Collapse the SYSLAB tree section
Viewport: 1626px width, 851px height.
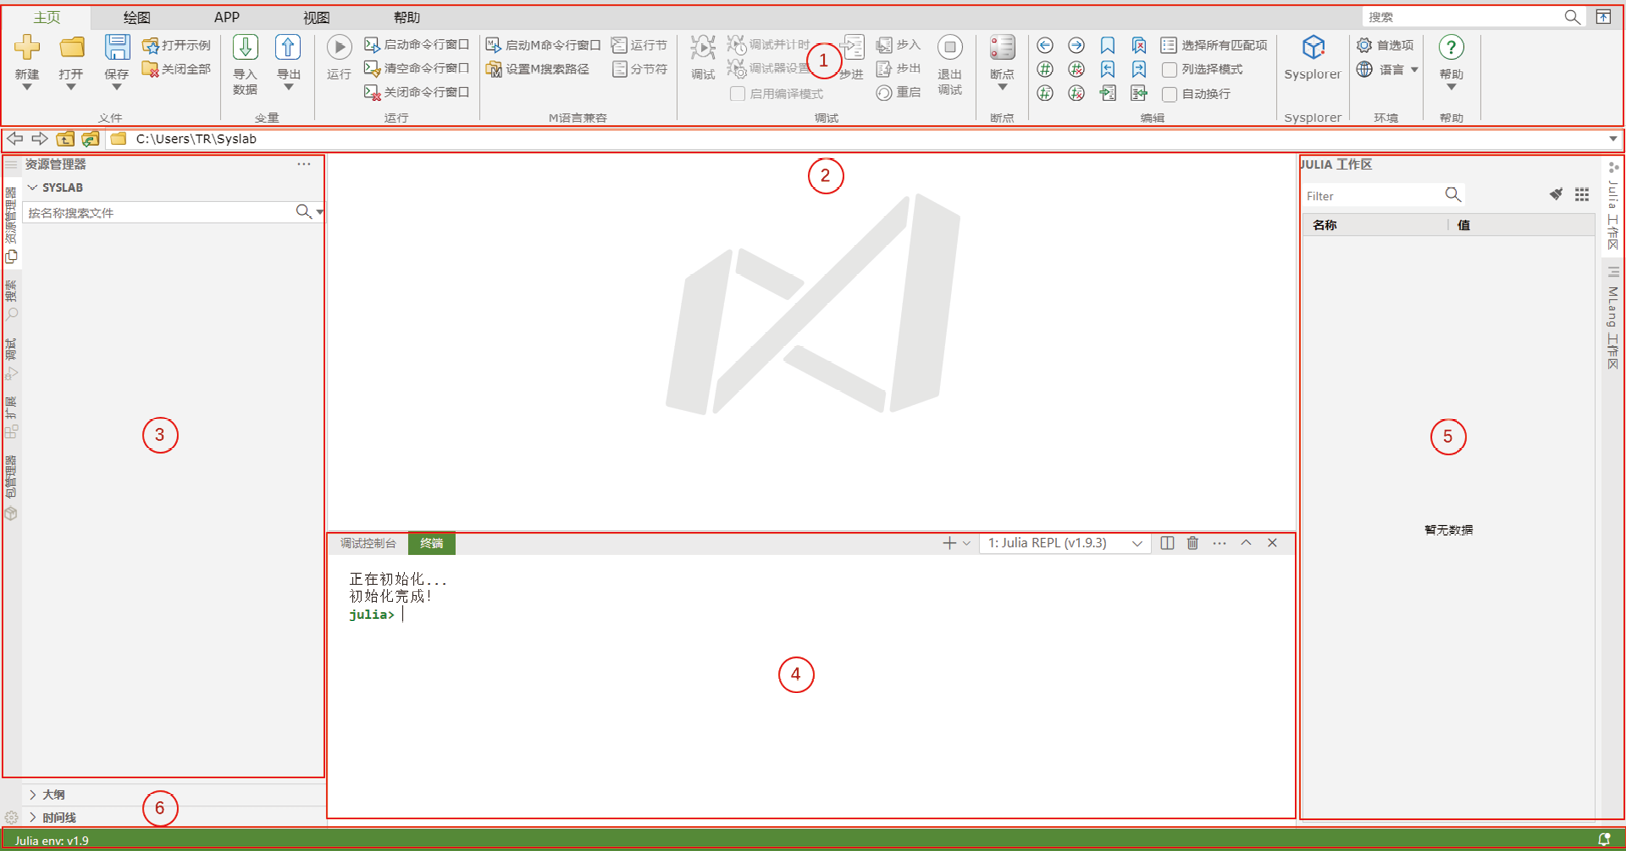click(33, 188)
